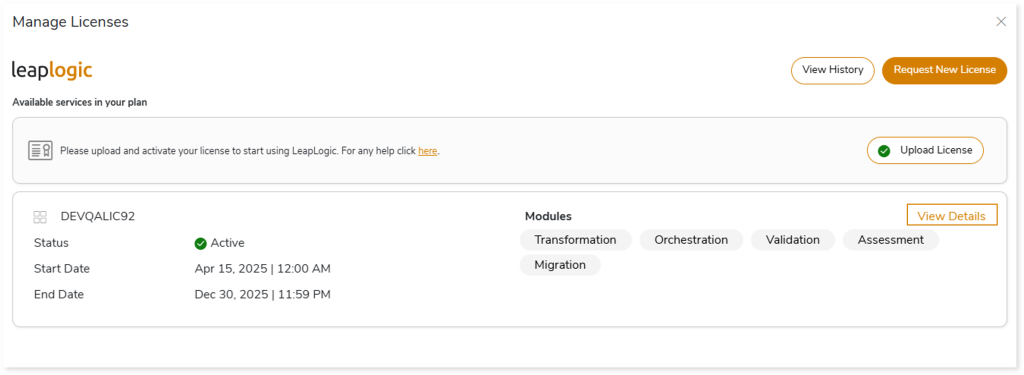Click the grid icon beside DEVQALIC92
Image resolution: width=1024 pixels, height=375 pixels.
click(40, 217)
